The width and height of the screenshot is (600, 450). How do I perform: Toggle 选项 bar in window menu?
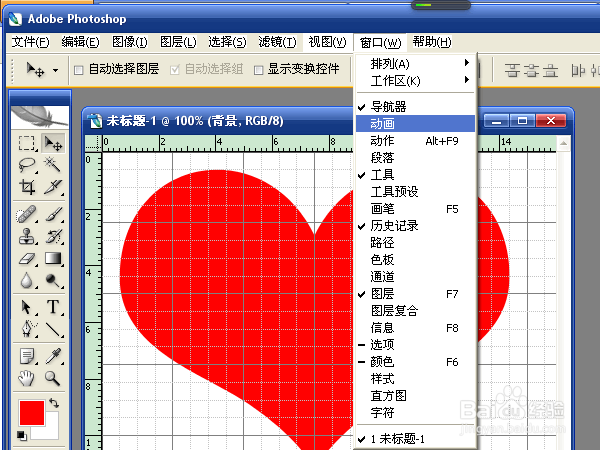pyautogui.click(x=416, y=345)
